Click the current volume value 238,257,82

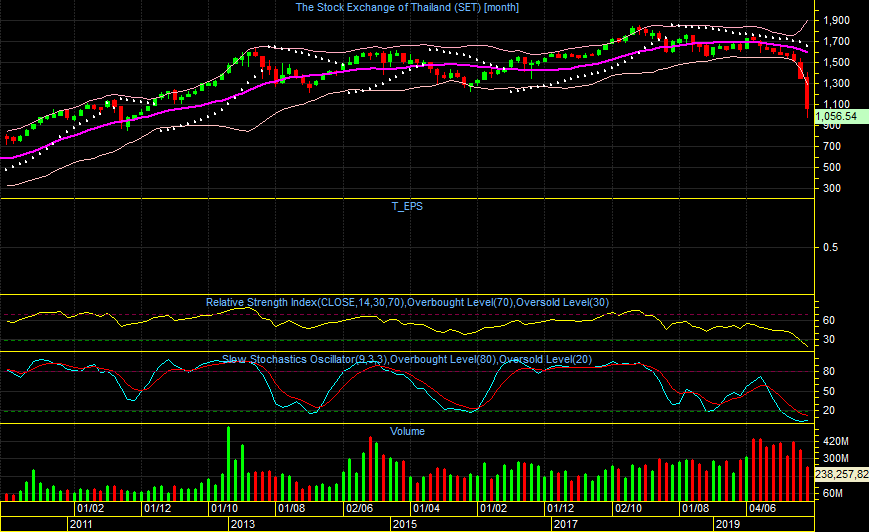842,474
